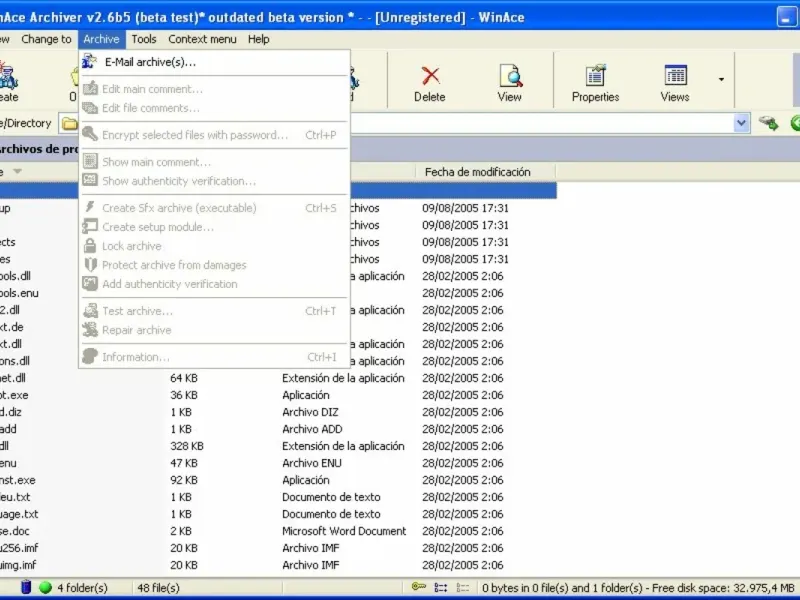Open the Help menu

coord(259,39)
